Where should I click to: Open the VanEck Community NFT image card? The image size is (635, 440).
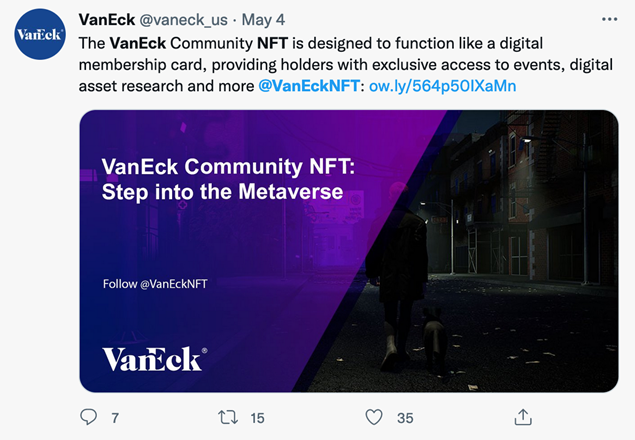coord(349,251)
